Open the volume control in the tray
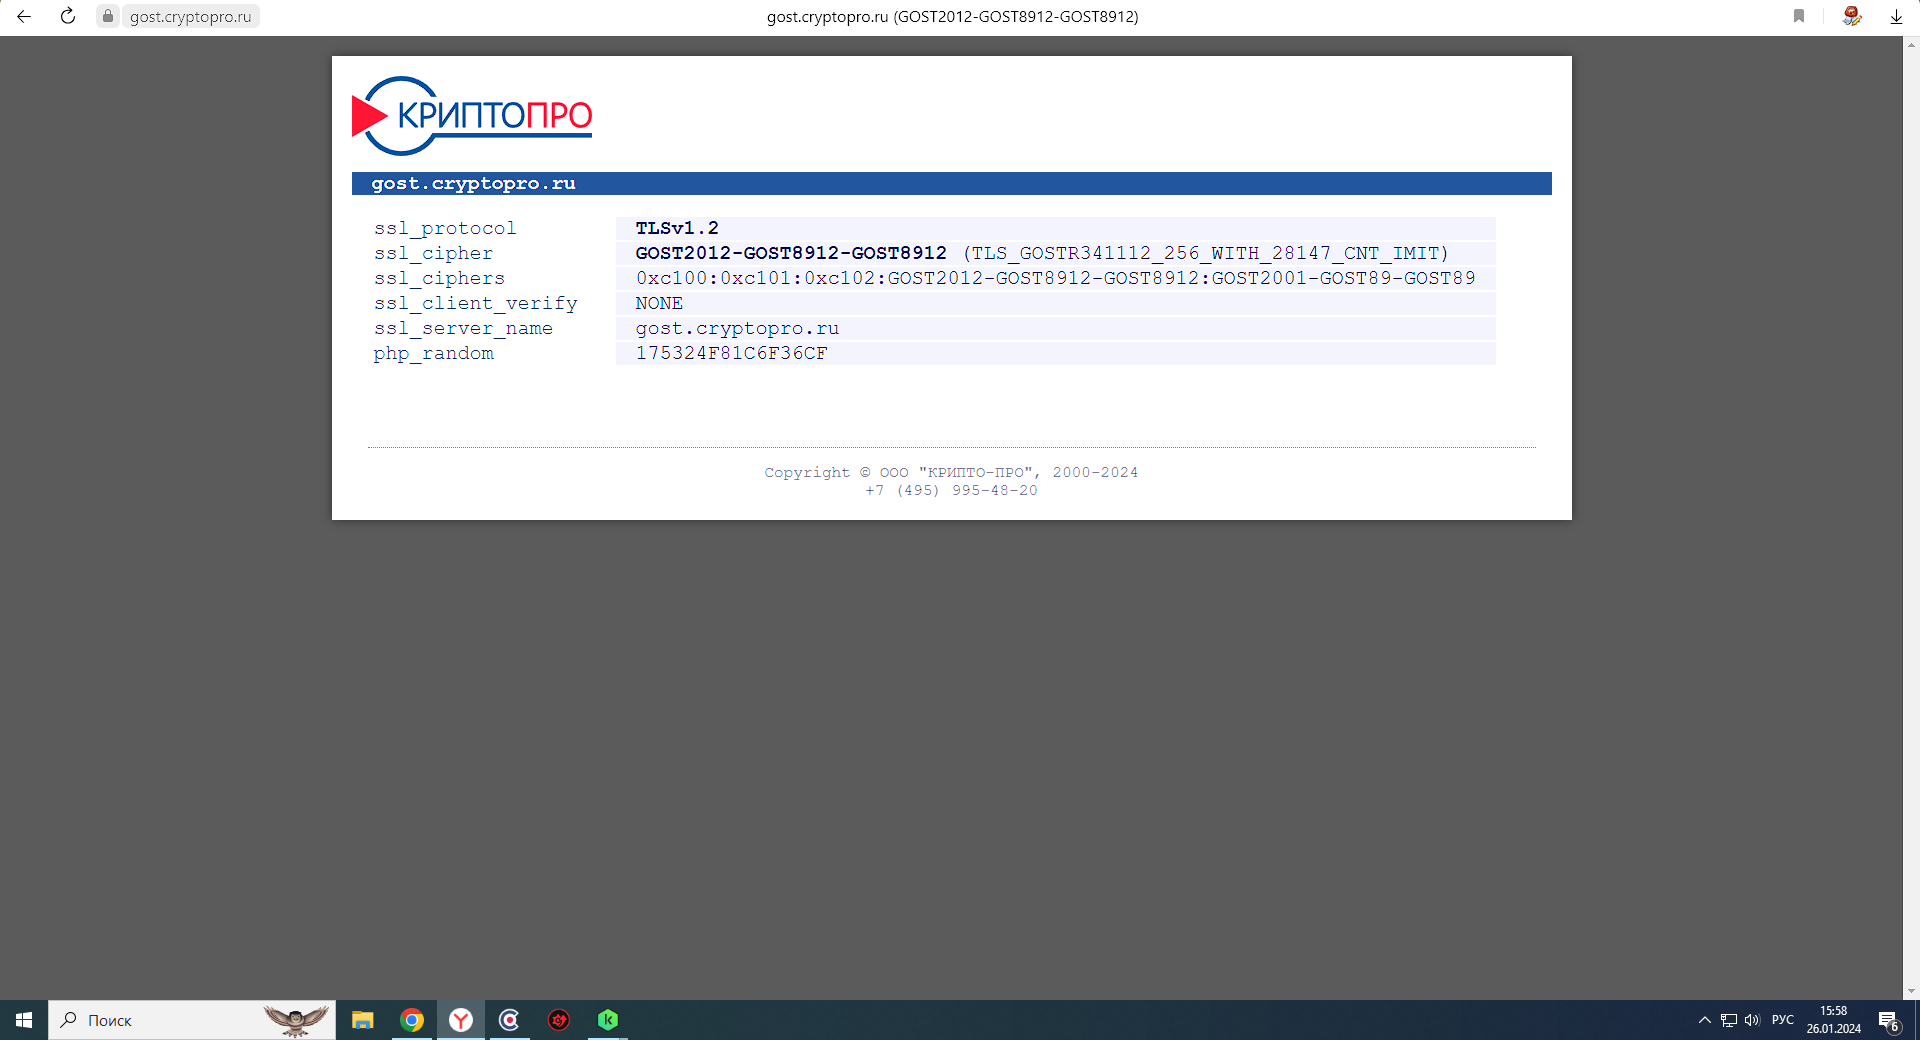Image resolution: width=1920 pixels, height=1040 pixels. coord(1752,1020)
